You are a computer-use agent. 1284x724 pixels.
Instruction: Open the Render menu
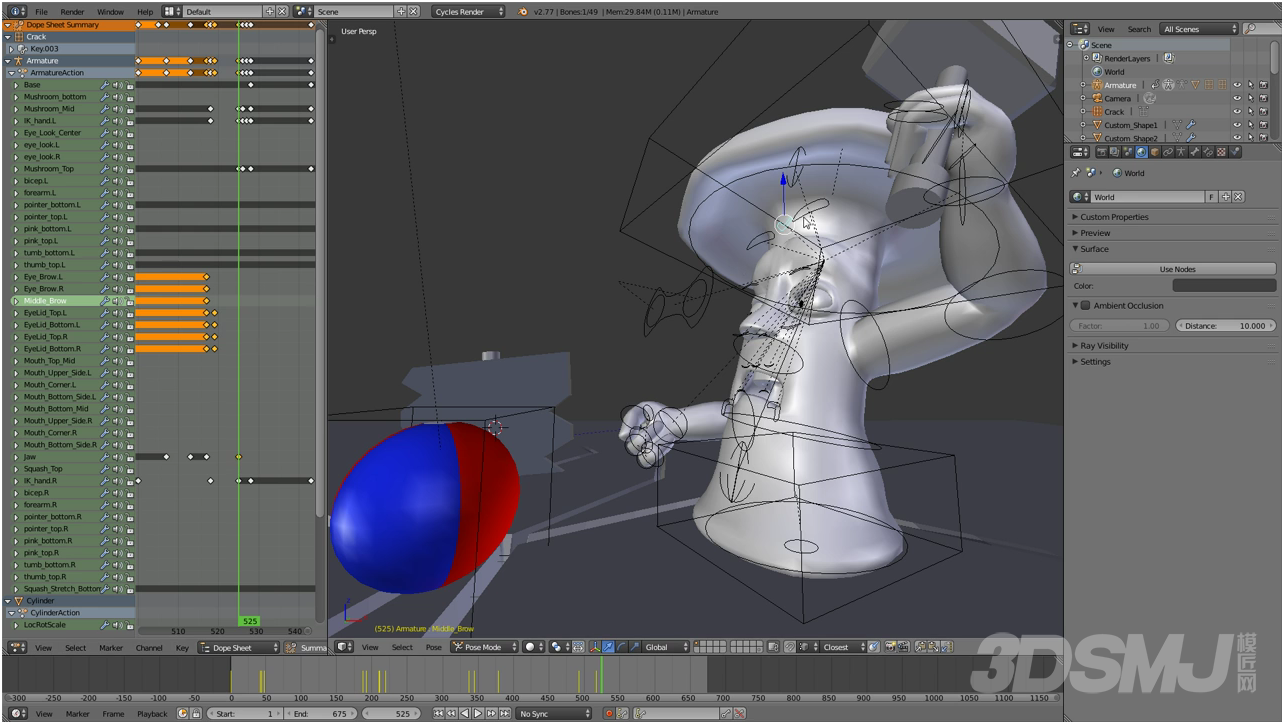(73, 11)
